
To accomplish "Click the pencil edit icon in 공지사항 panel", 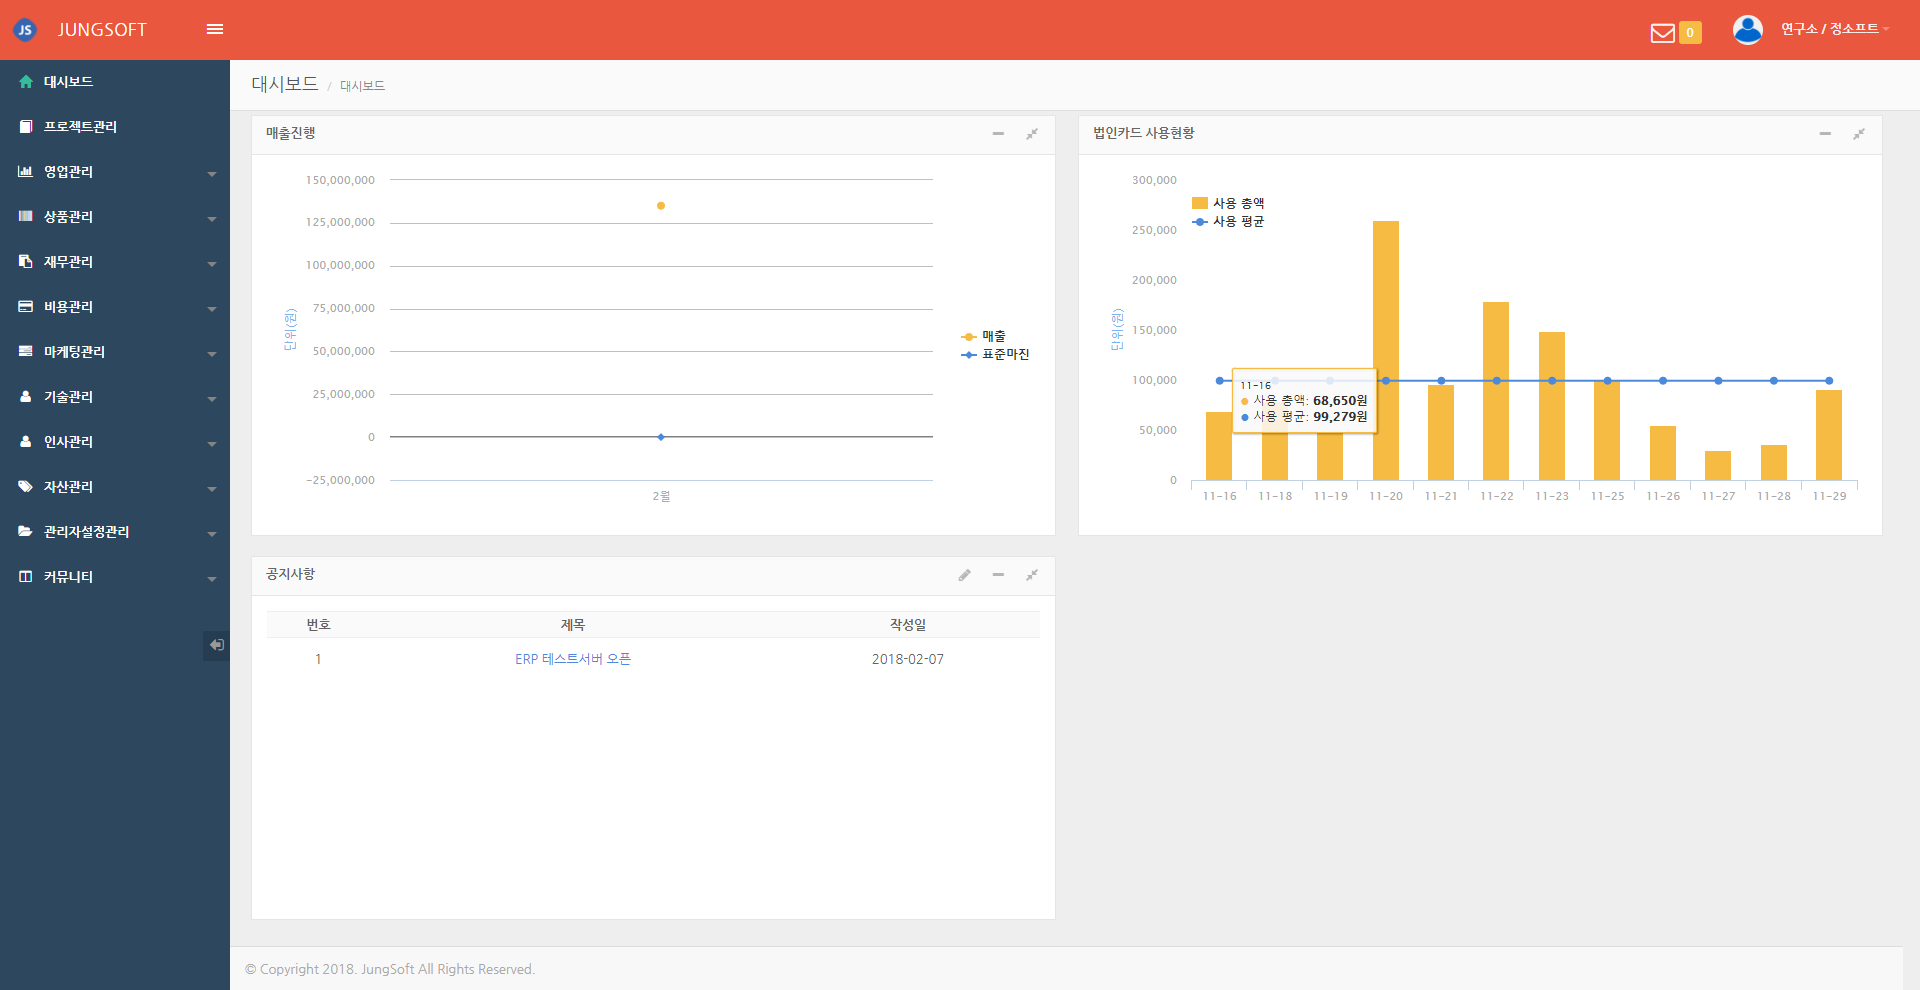I will pyautogui.click(x=964, y=575).
